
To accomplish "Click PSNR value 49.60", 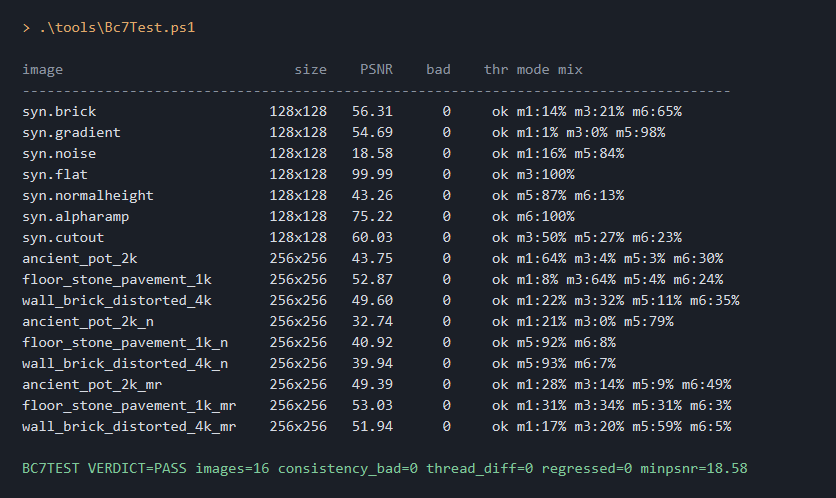I will [372, 301].
